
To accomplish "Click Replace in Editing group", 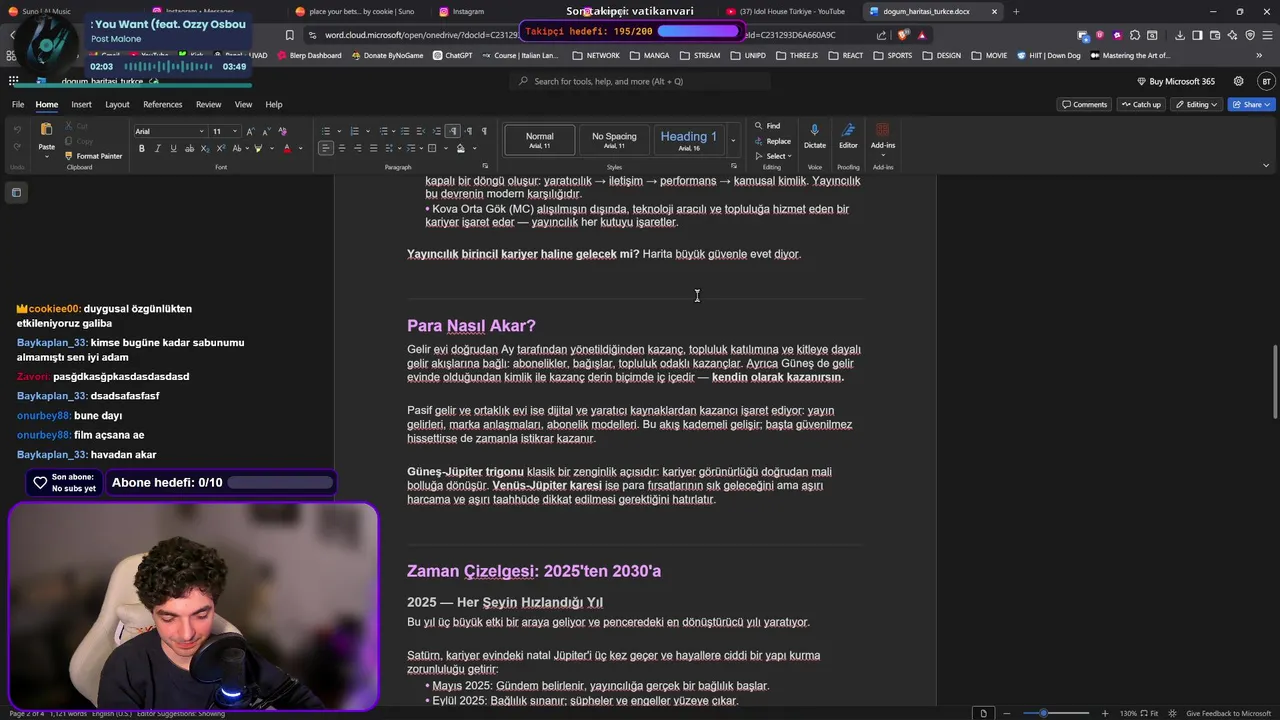I will 772,141.
